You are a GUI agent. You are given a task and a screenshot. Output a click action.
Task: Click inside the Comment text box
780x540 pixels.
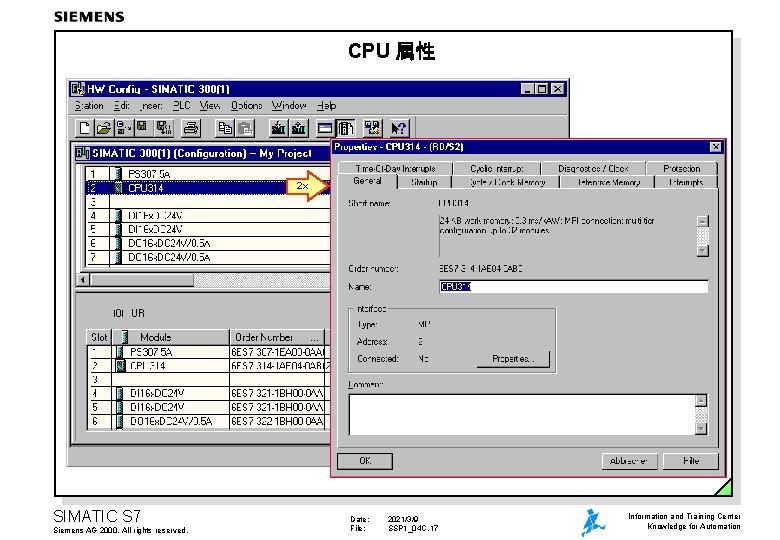tap(521, 415)
